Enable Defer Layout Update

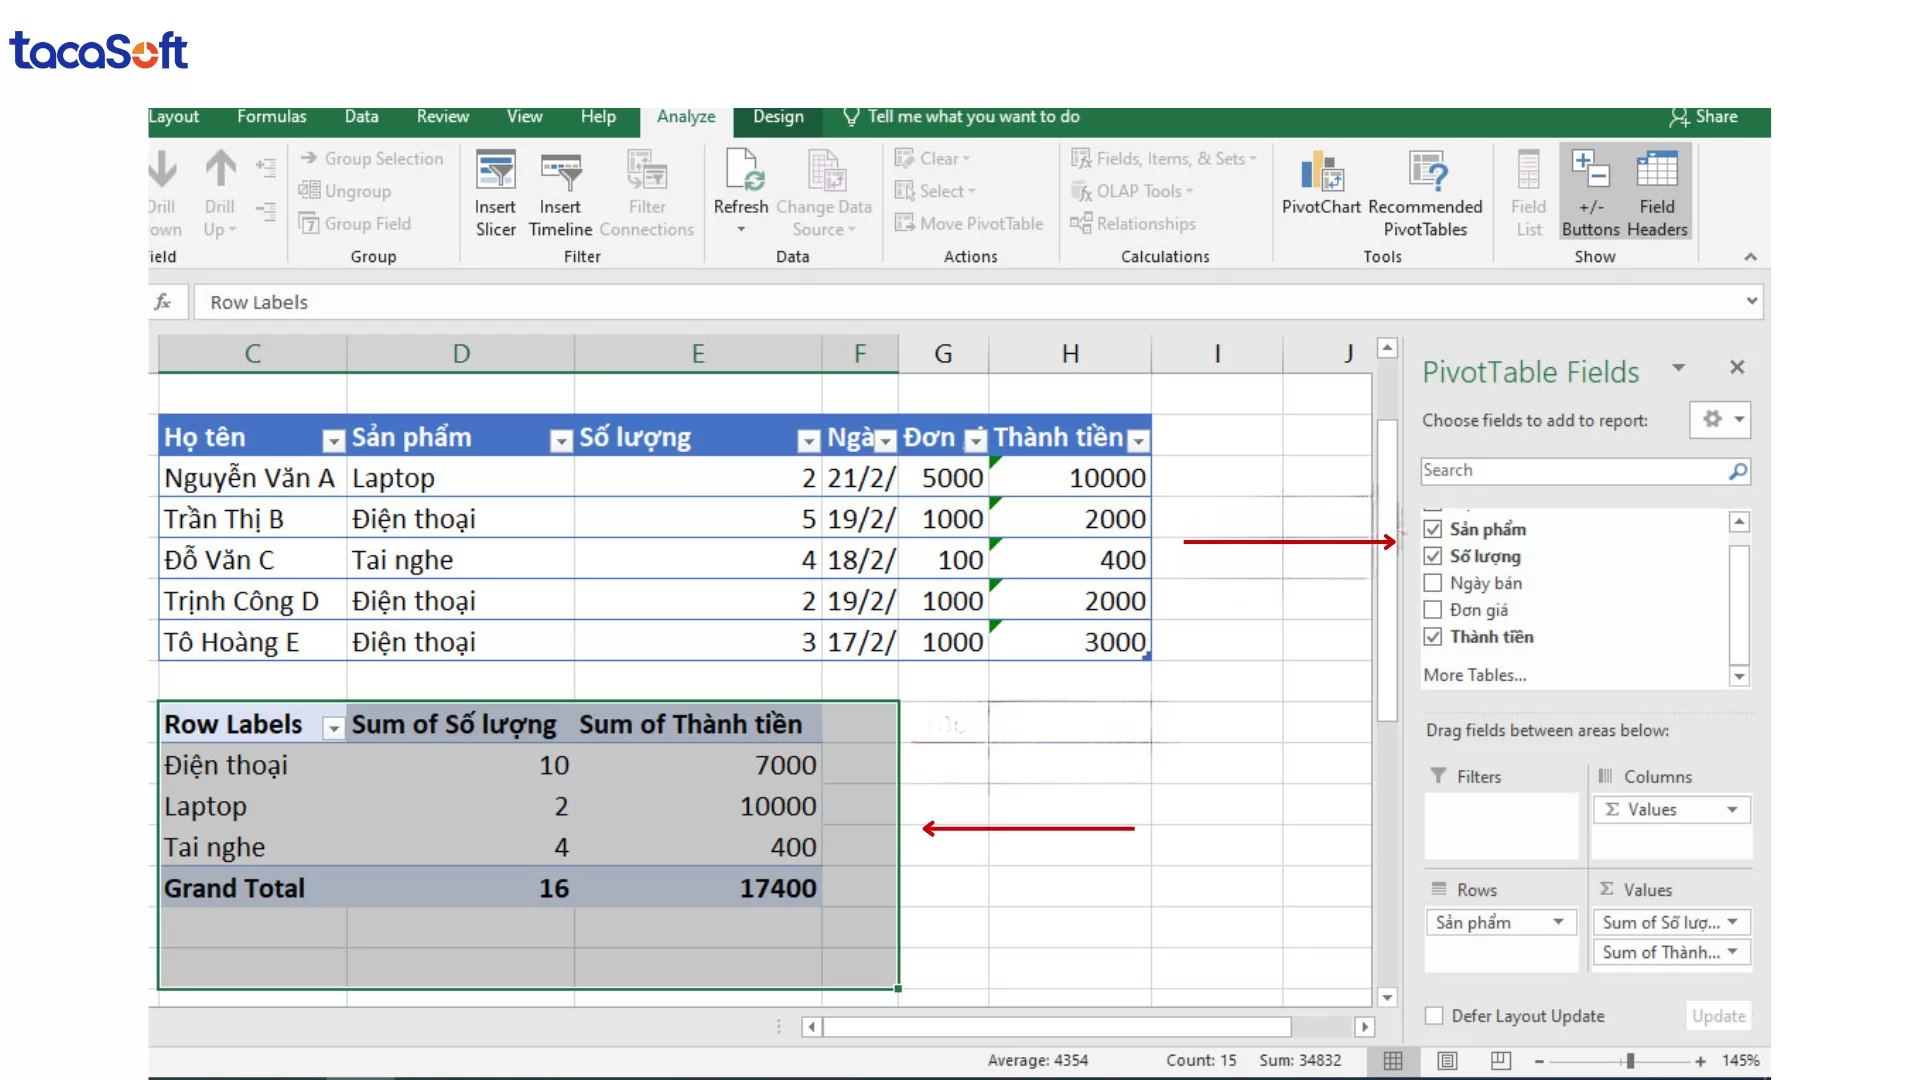click(1432, 1015)
